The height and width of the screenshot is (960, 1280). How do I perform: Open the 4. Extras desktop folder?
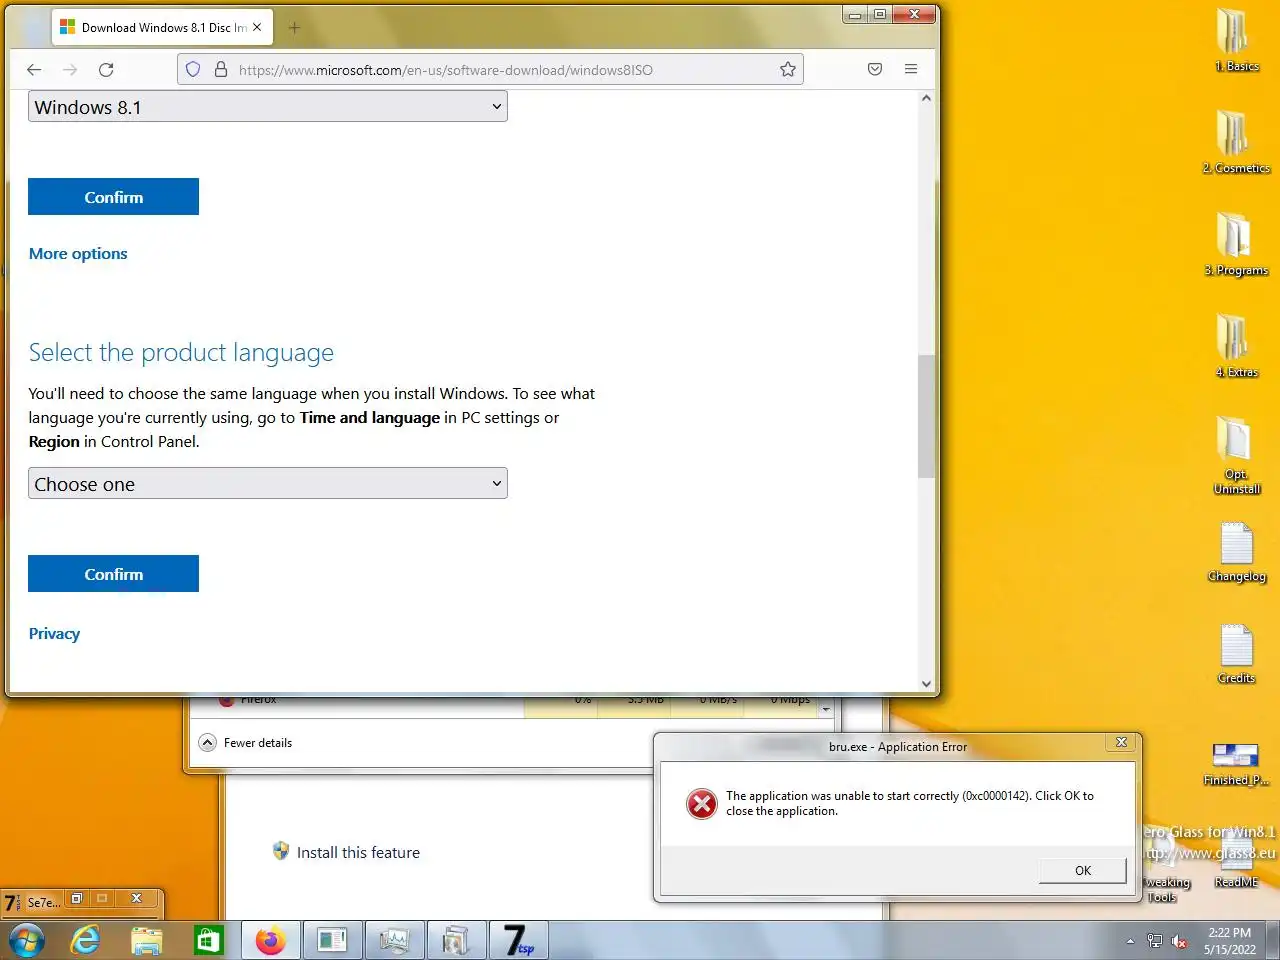click(x=1236, y=346)
